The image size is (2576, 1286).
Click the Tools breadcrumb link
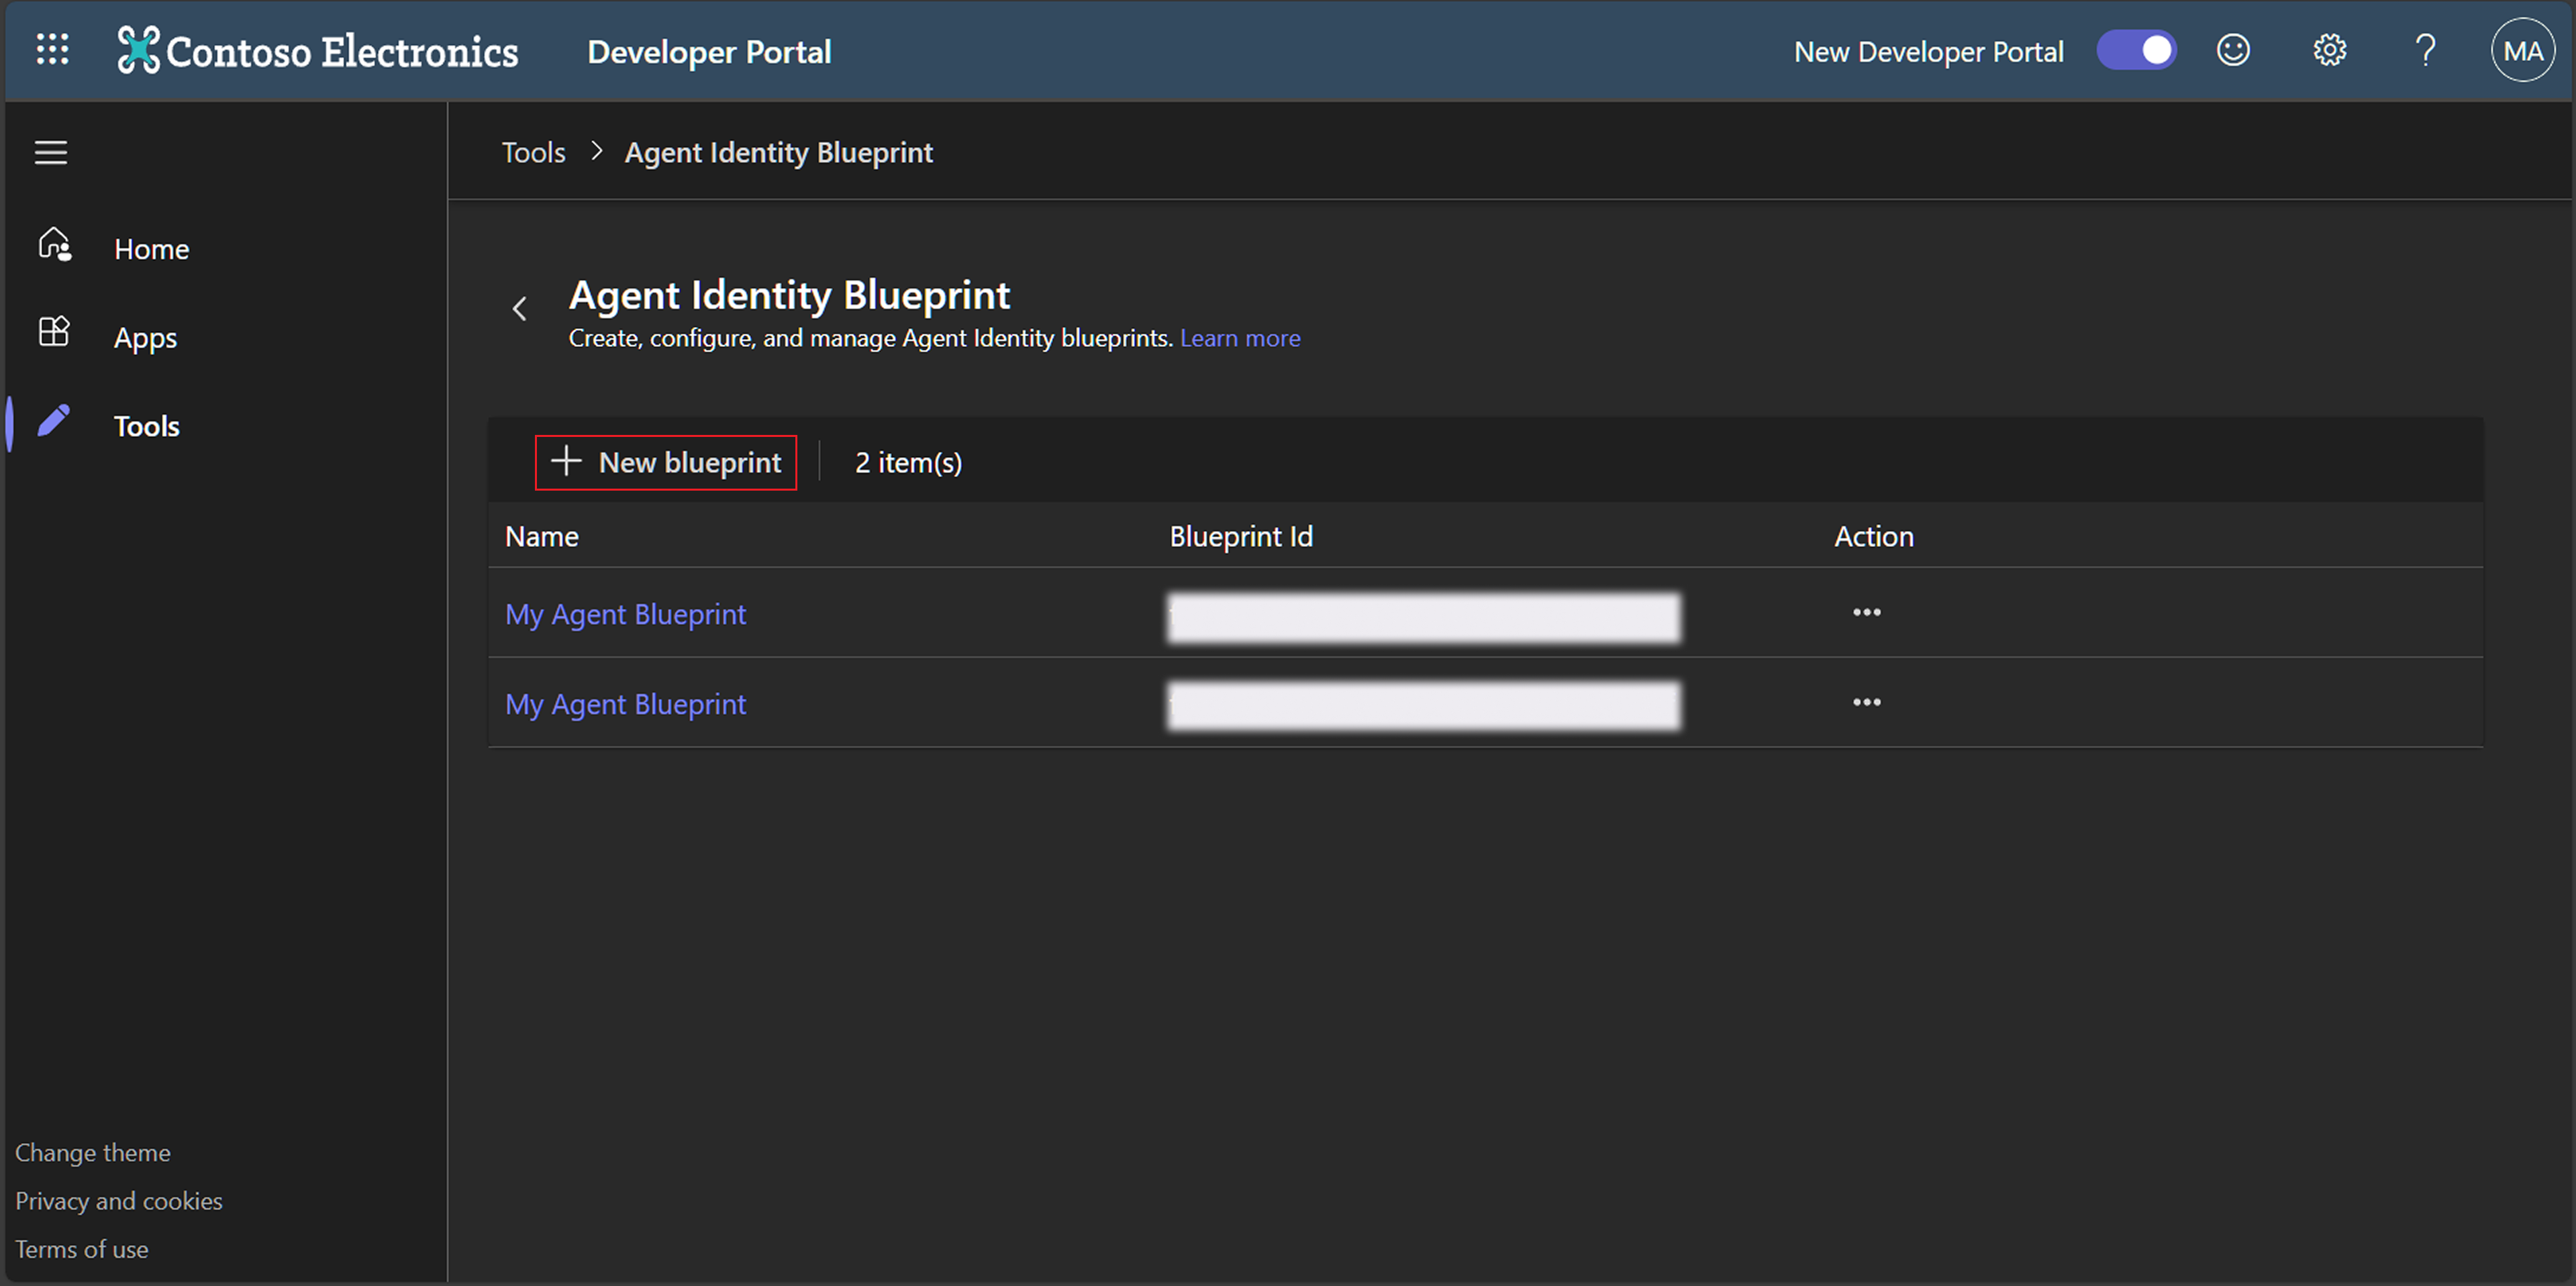(x=533, y=152)
